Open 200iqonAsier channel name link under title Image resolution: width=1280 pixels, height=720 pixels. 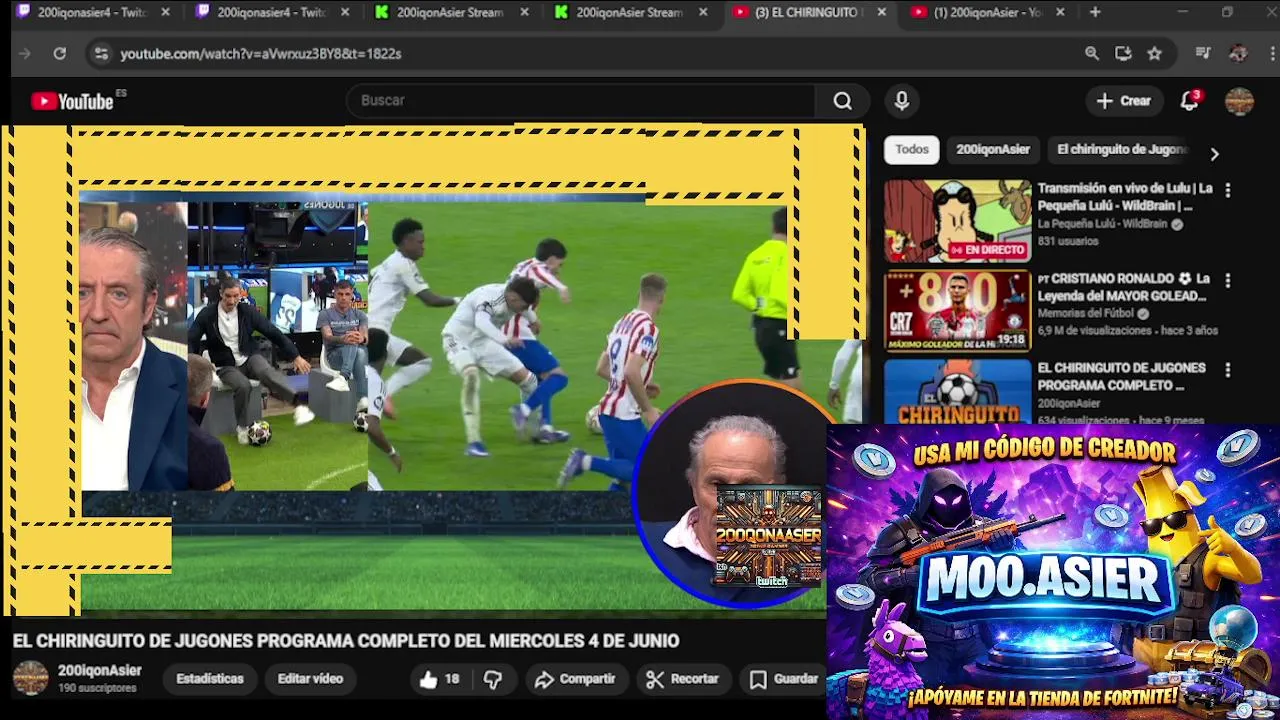(x=99, y=671)
